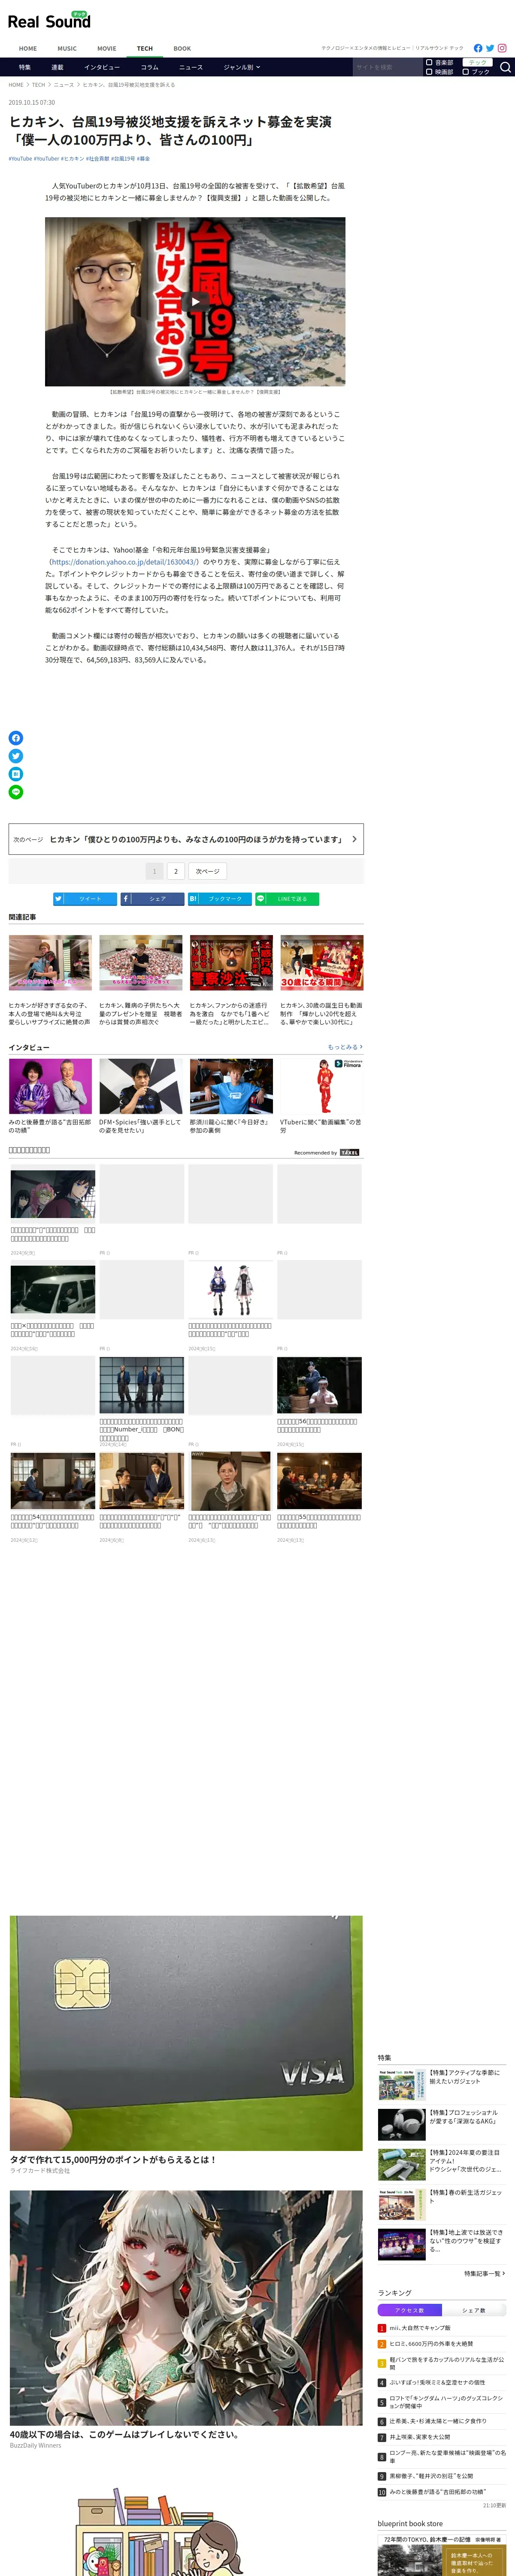
Task: Open Real Sound's Instagram page in header
Action: (x=502, y=48)
